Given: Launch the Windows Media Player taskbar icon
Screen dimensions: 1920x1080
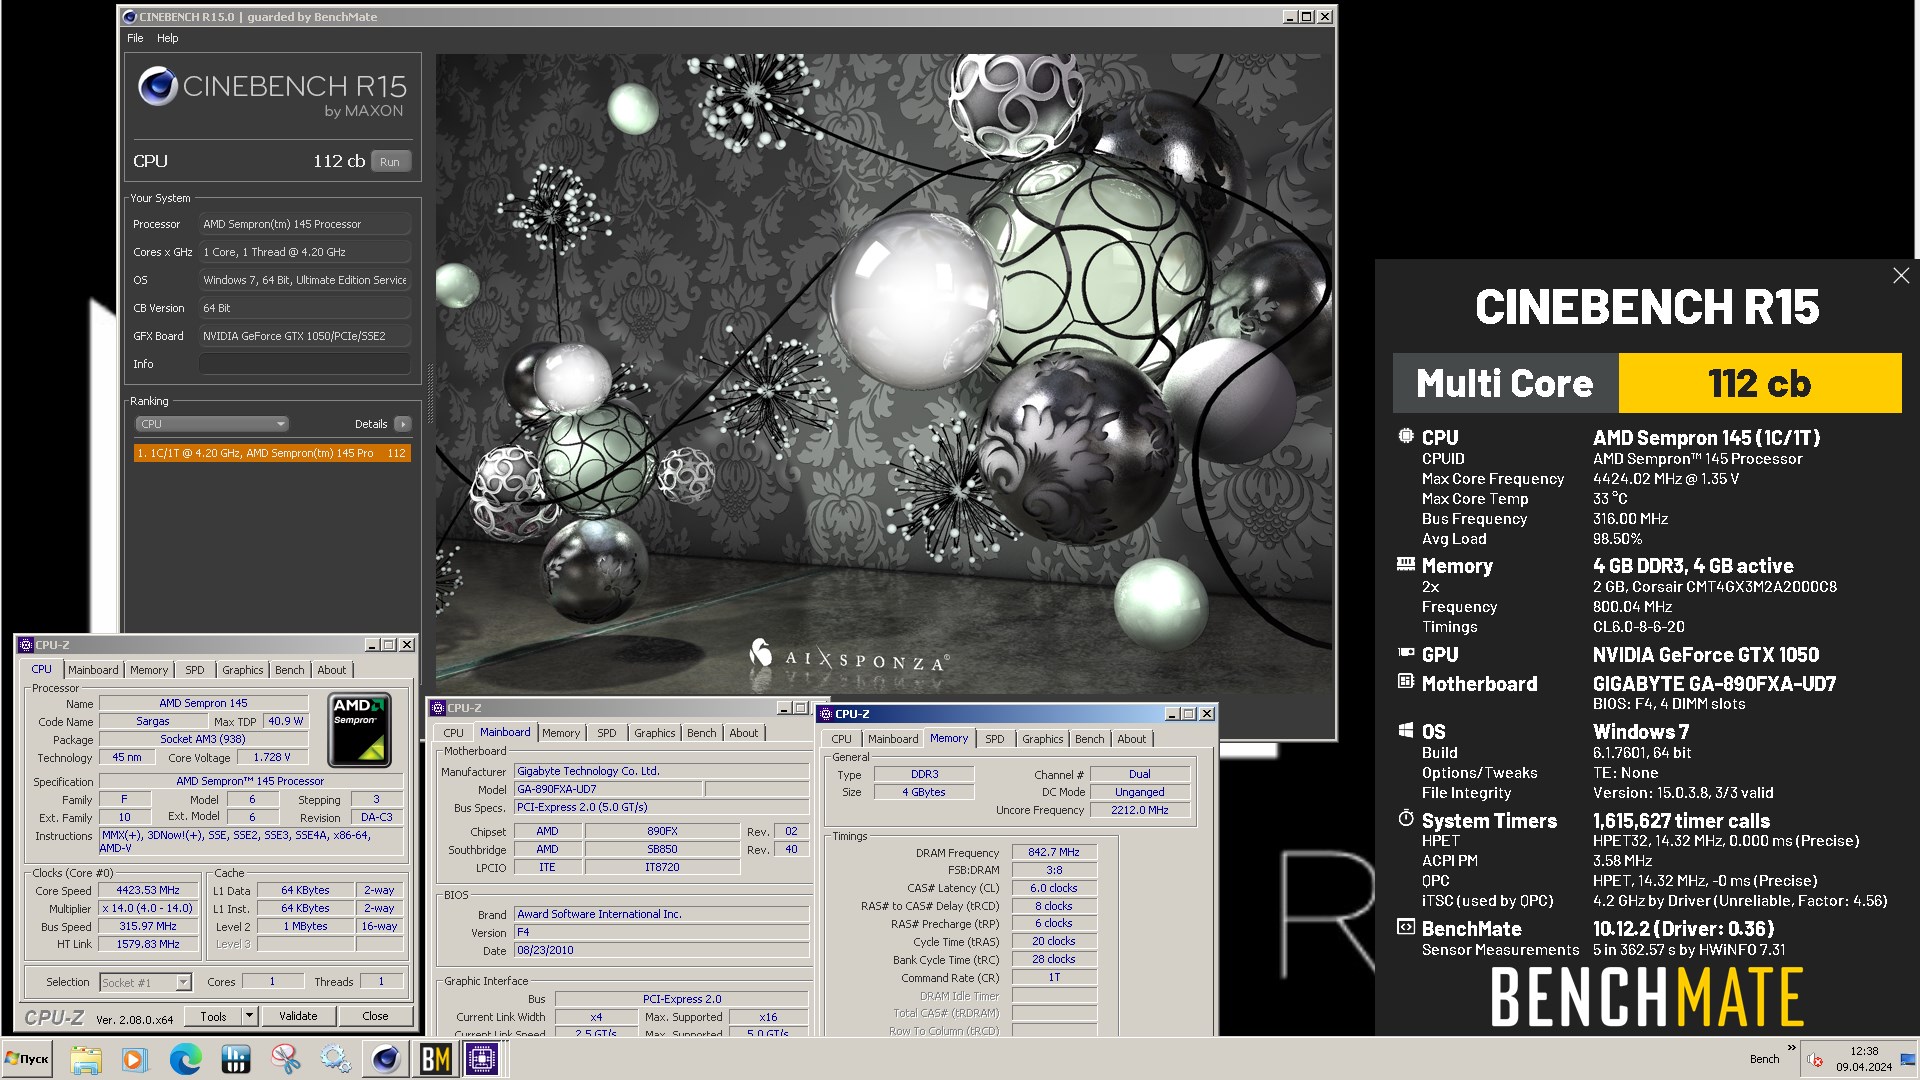Looking at the screenshot, I should pos(134,1059).
